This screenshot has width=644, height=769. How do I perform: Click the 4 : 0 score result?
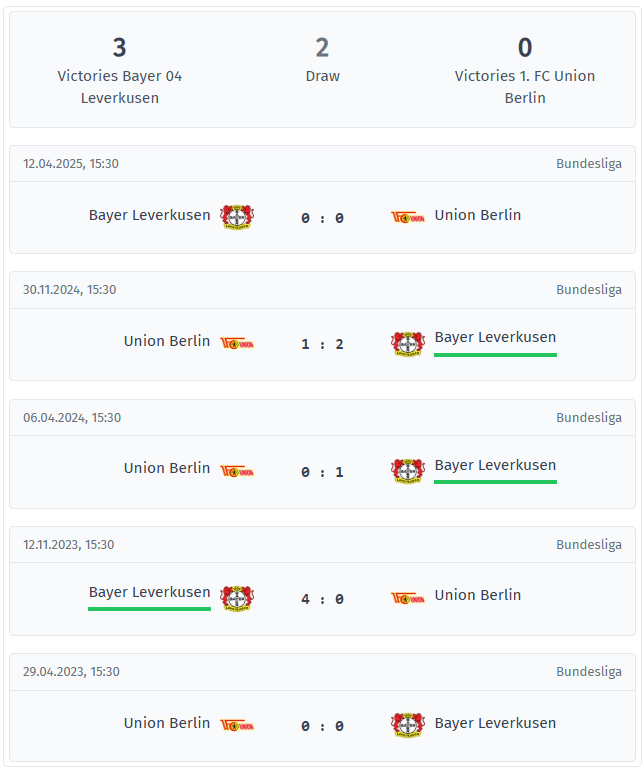pos(322,600)
